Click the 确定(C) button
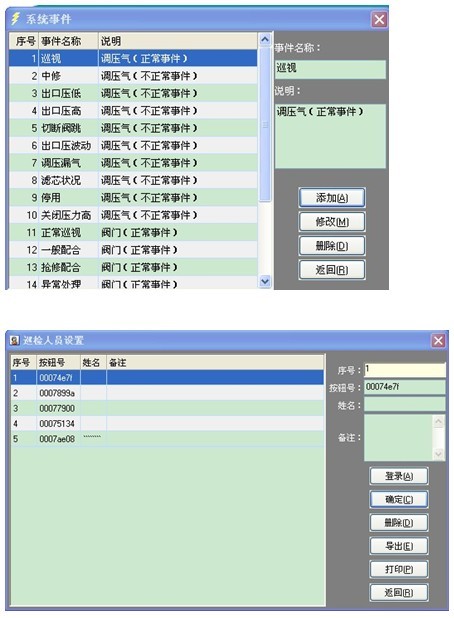The width and height of the screenshot is (454, 618). pyautogui.click(x=399, y=499)
